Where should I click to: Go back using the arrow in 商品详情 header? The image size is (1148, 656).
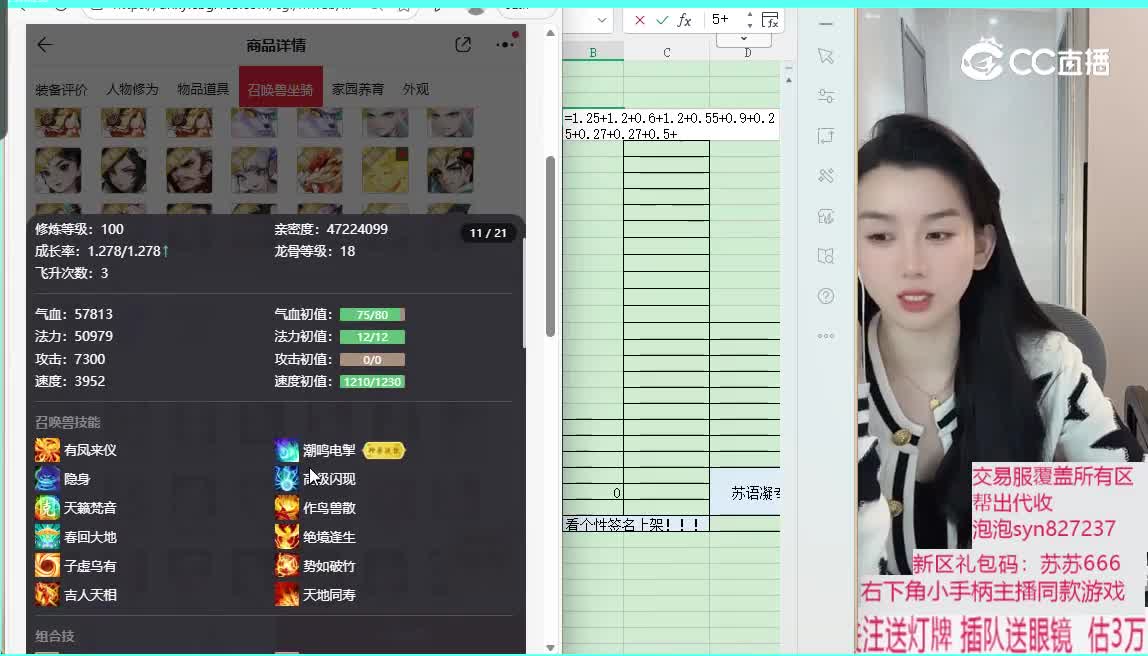tap(45, 45)
